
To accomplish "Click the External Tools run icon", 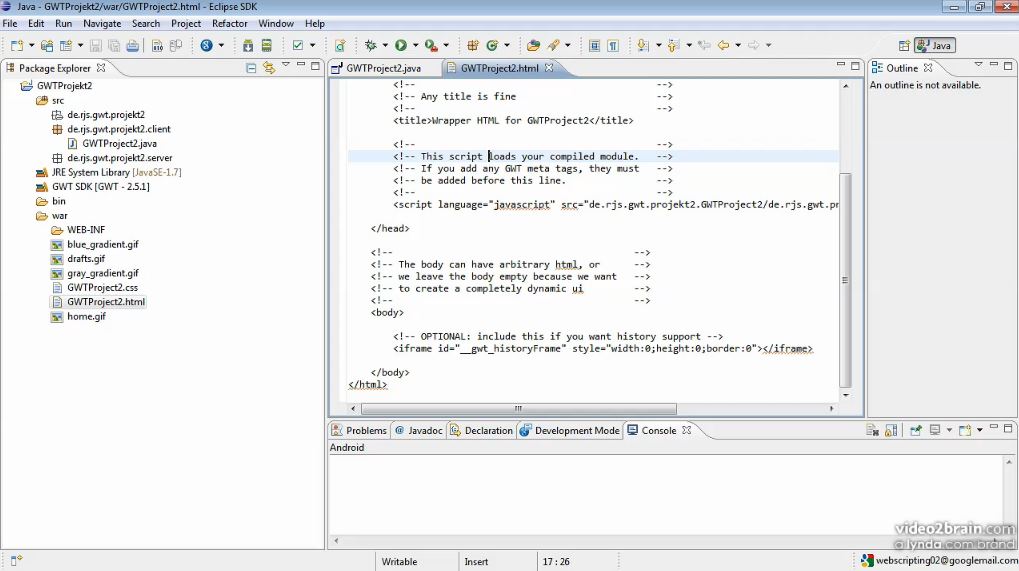I will click(x=431, y=45).
